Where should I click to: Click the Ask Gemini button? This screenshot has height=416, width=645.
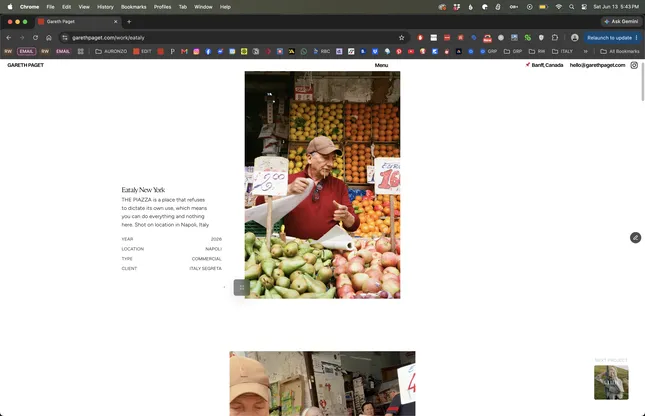(x=621, y=21)
